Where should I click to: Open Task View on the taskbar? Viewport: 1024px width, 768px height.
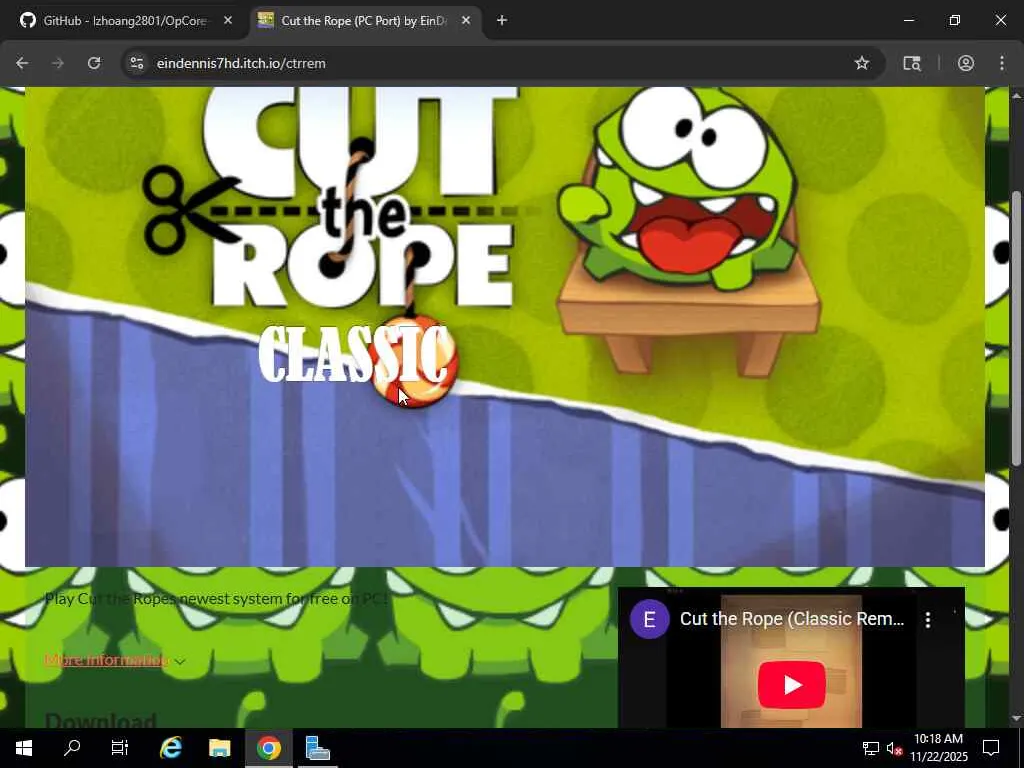coord(120,748)
